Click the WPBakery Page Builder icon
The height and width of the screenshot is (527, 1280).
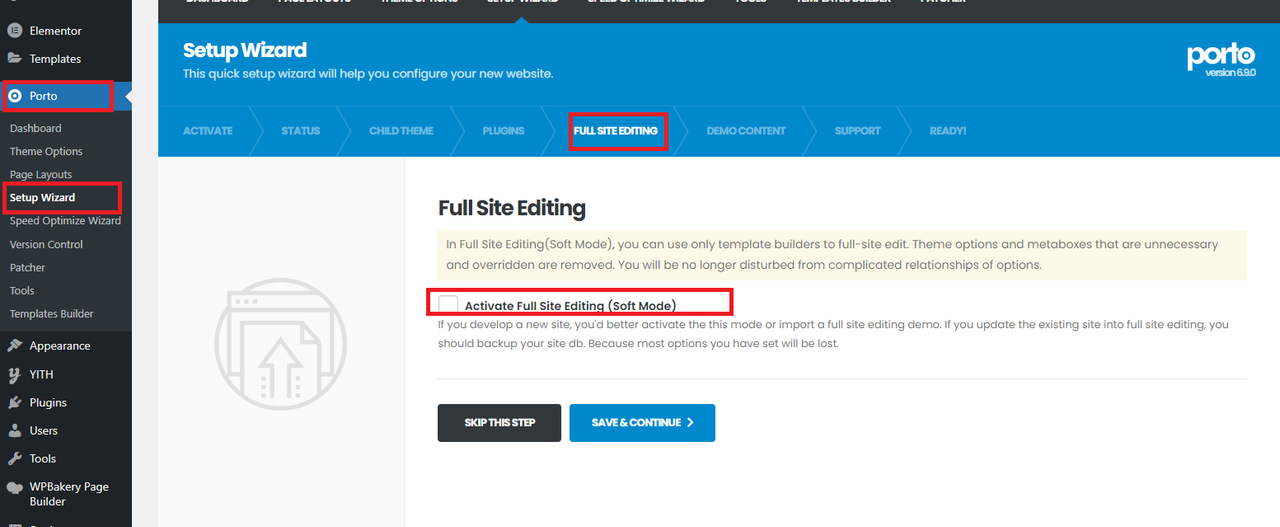pyautogui.click(x=15, y=488)
